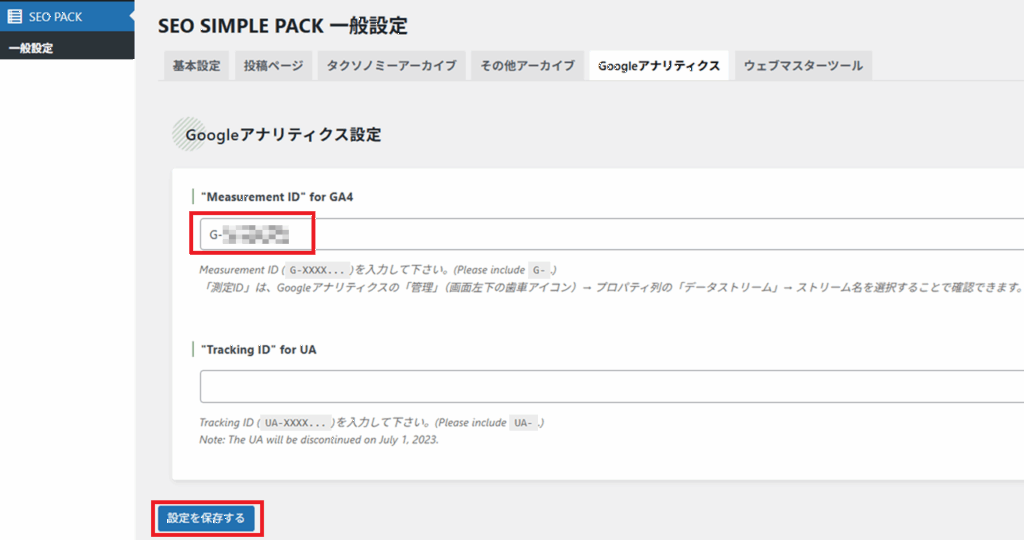Select 一般設定 in the sidebar submenu
Image resolution: width=1024 pixels, height=540 pixels.
(x=31, y=48)
